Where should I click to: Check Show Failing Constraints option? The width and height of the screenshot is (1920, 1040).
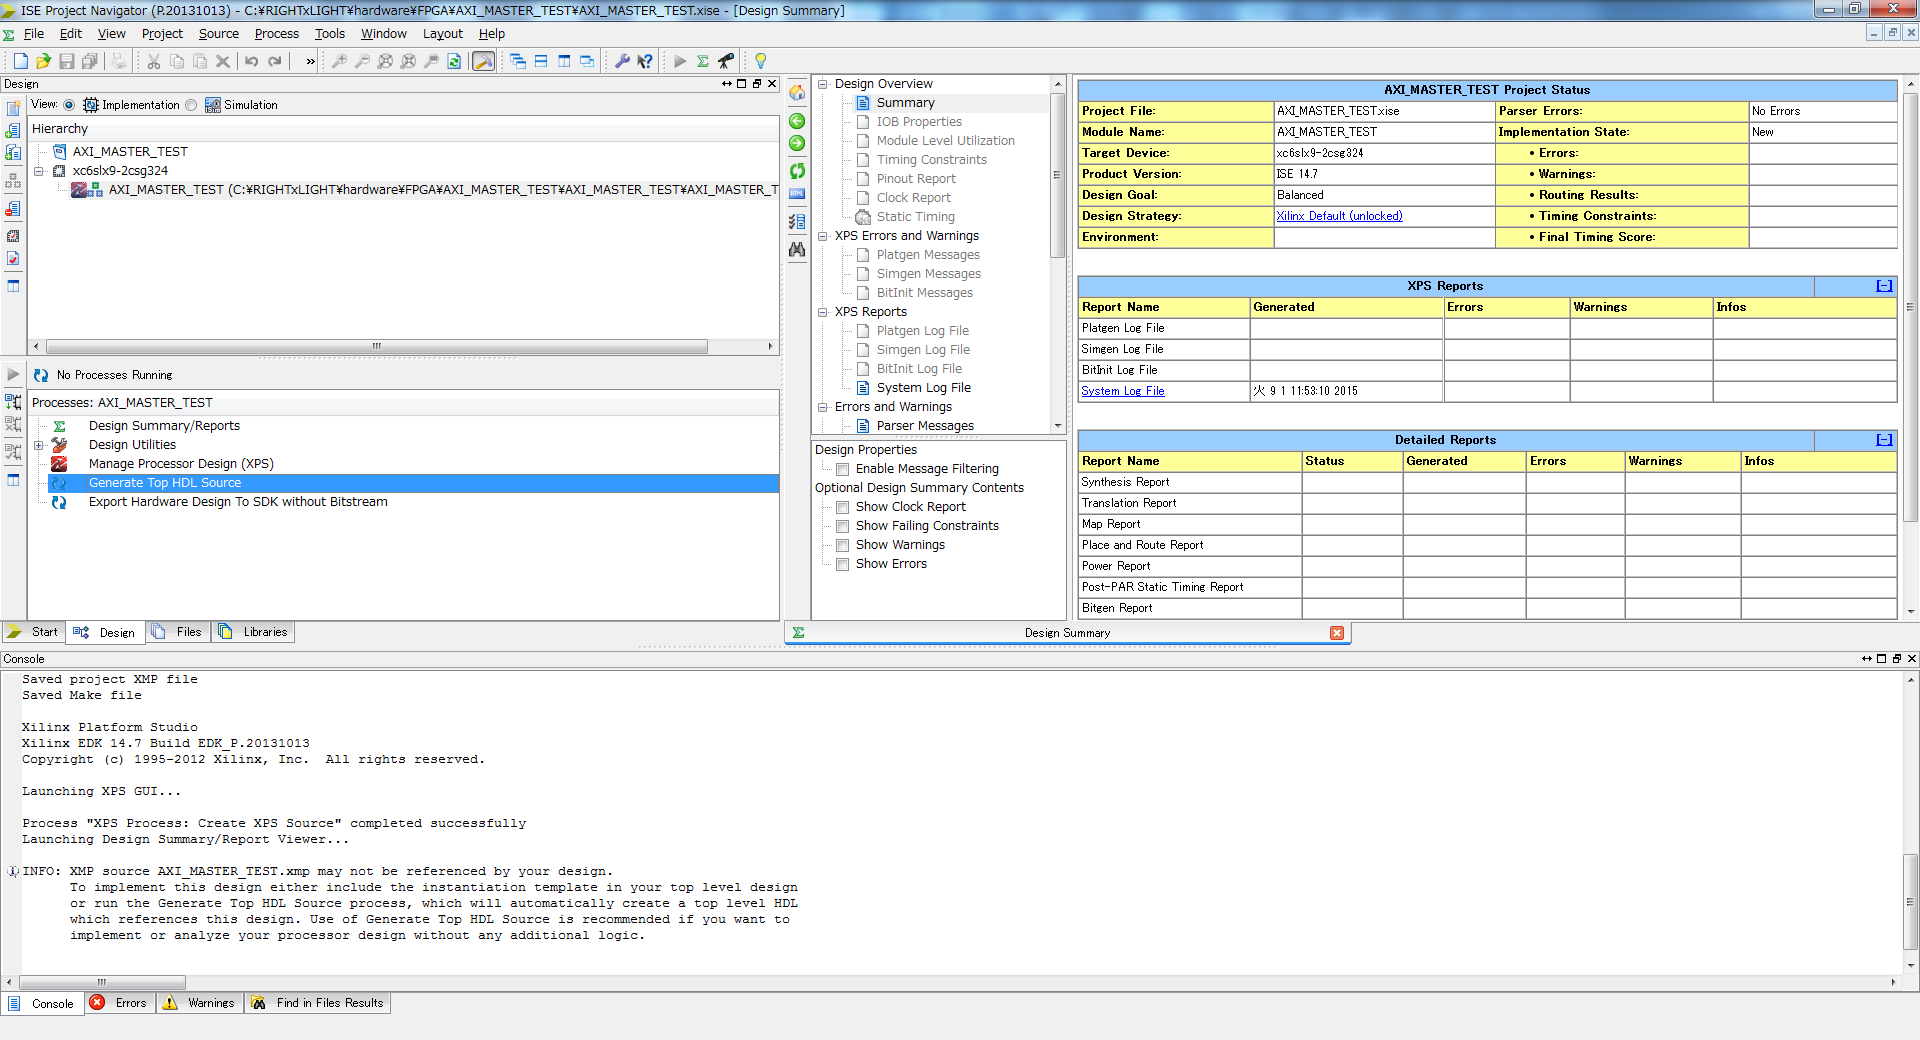pos(843,526)
